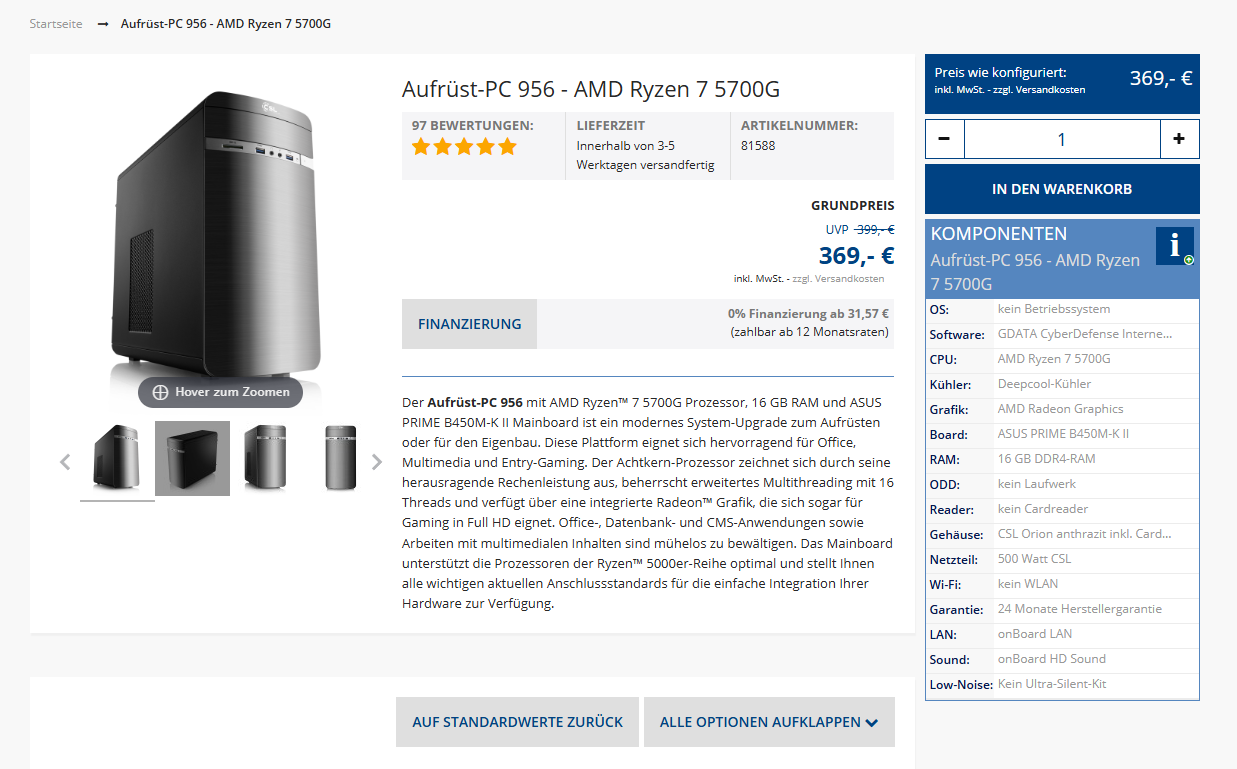Select the second angled-view thumbnail
This screenshot has width=1237, height=769.
pyautogui.click(x=192, y=459)
